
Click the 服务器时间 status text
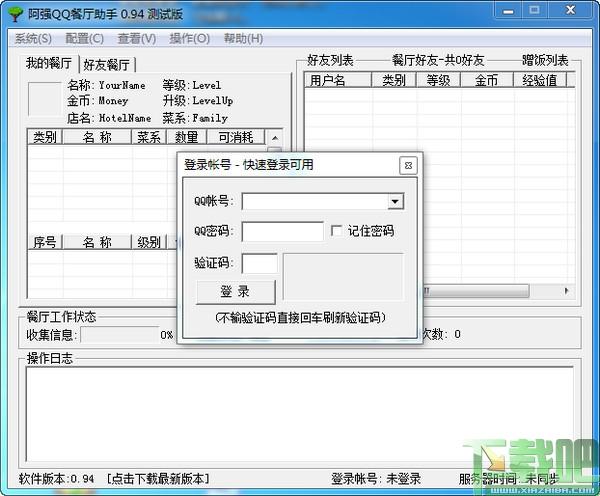509,478
